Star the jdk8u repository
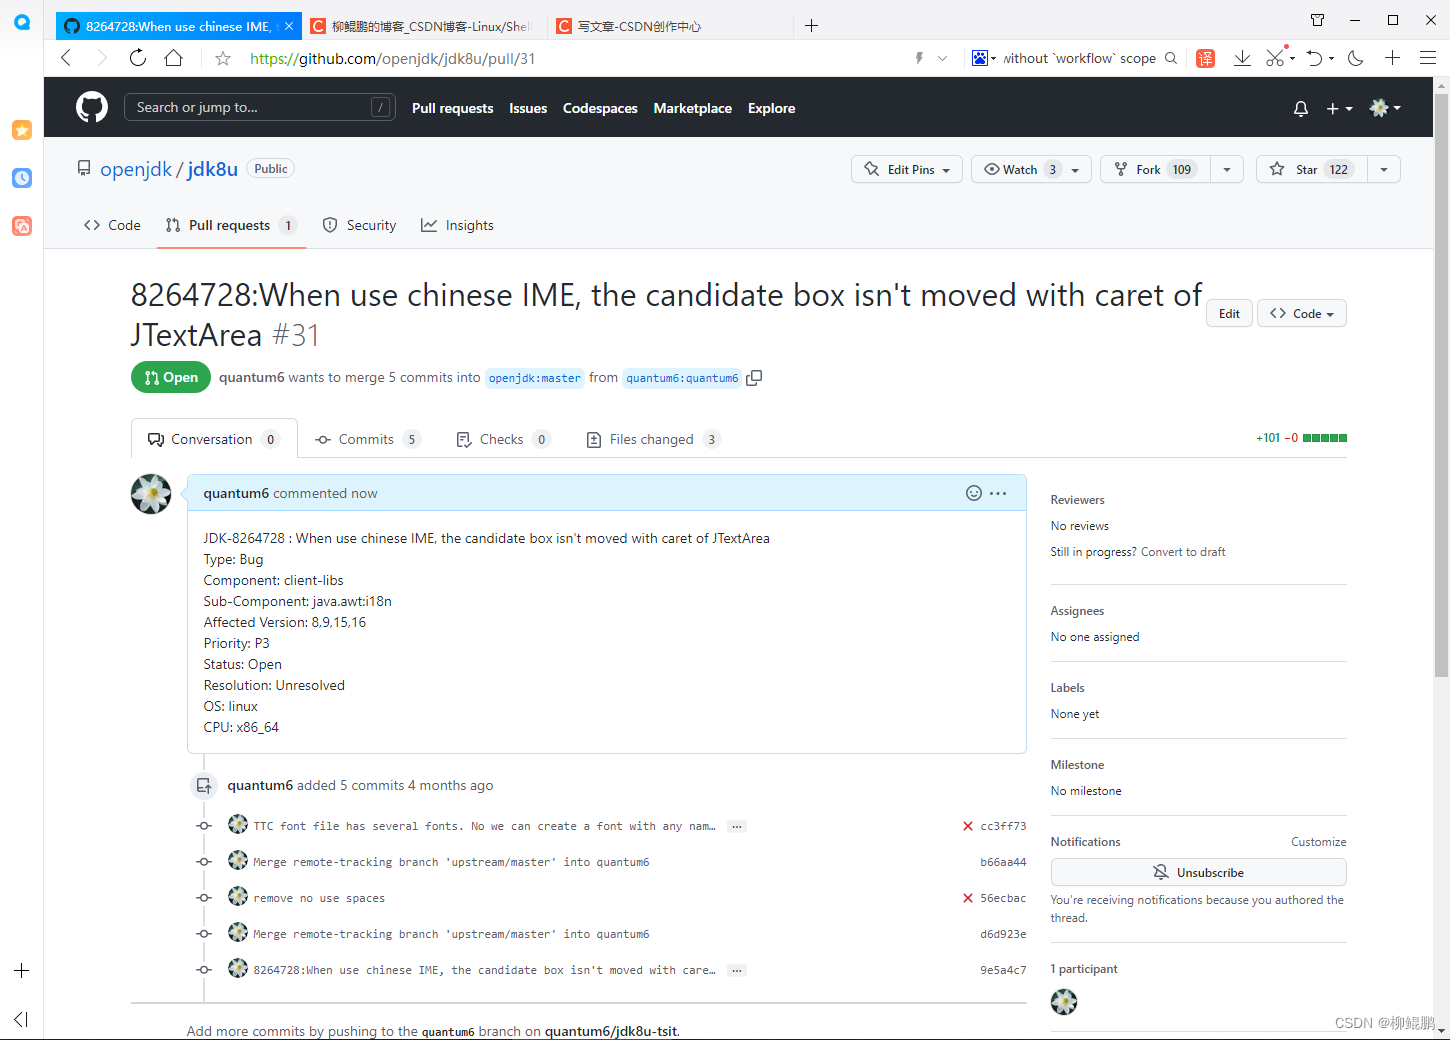 1310,169
